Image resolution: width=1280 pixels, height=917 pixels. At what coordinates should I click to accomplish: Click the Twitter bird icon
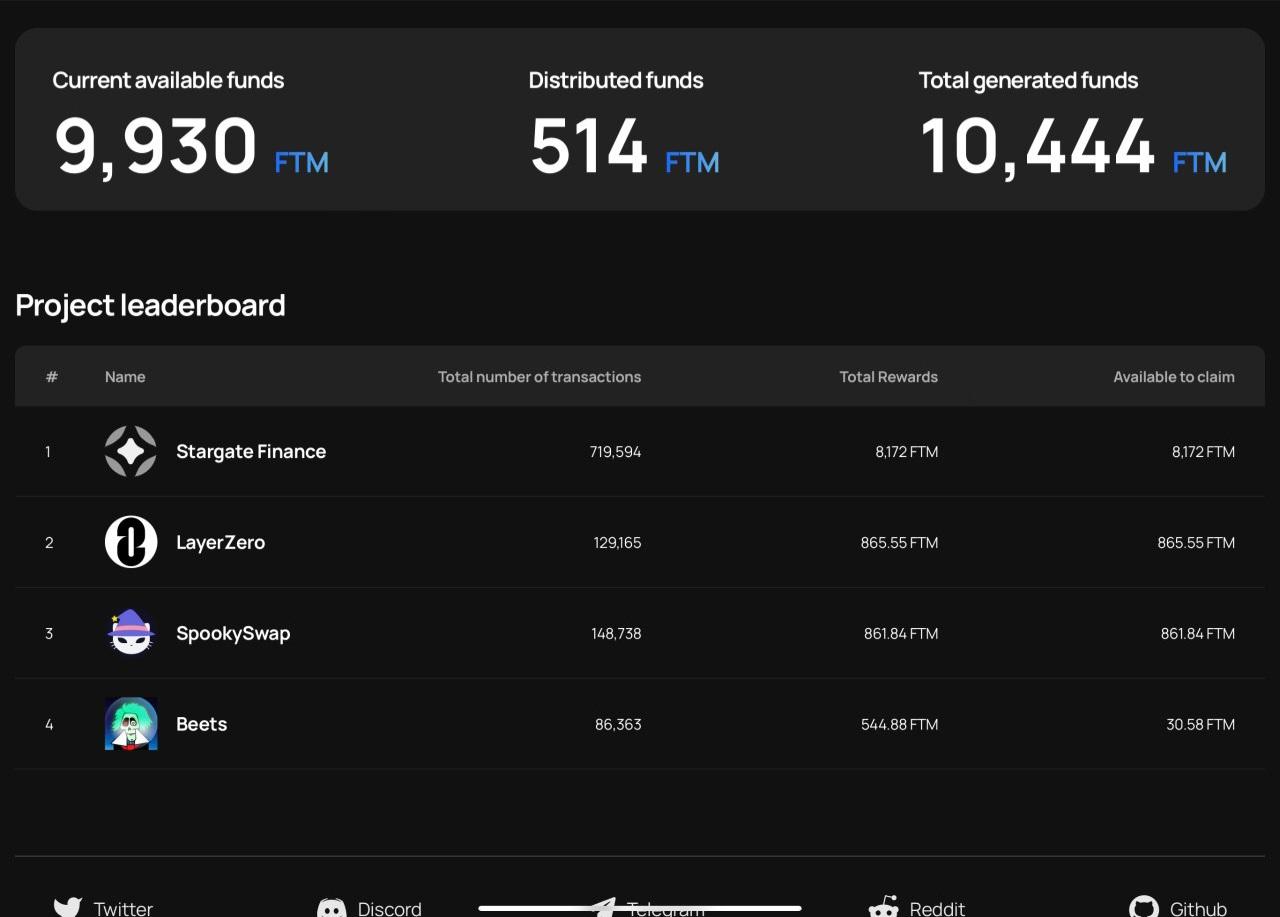(67, 907)
